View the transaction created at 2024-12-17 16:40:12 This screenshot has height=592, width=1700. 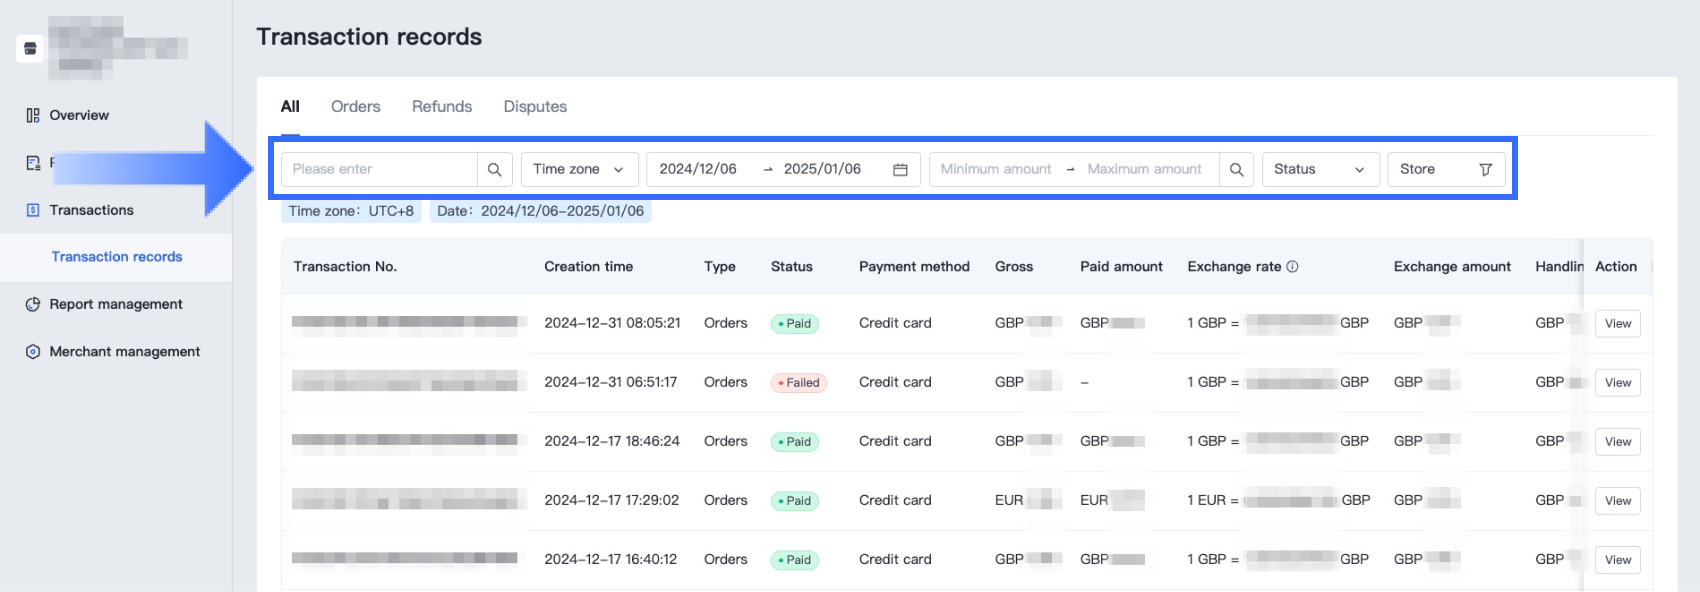1617,560
